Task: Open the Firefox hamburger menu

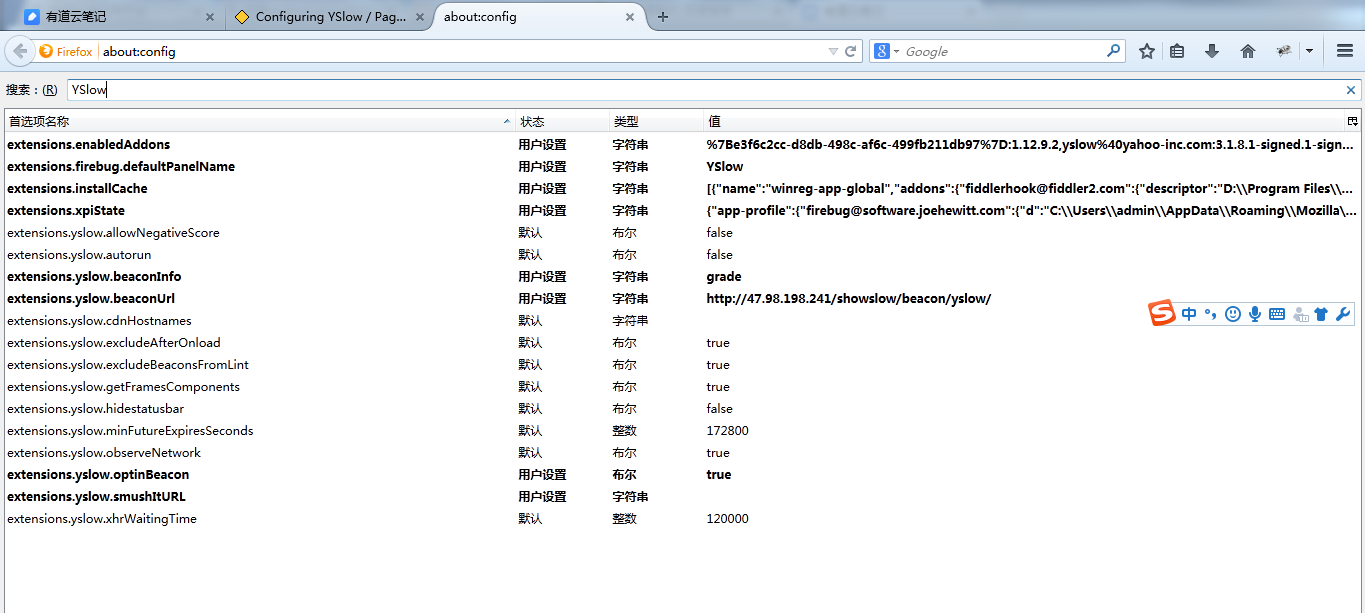Action: click(1345, 51)
